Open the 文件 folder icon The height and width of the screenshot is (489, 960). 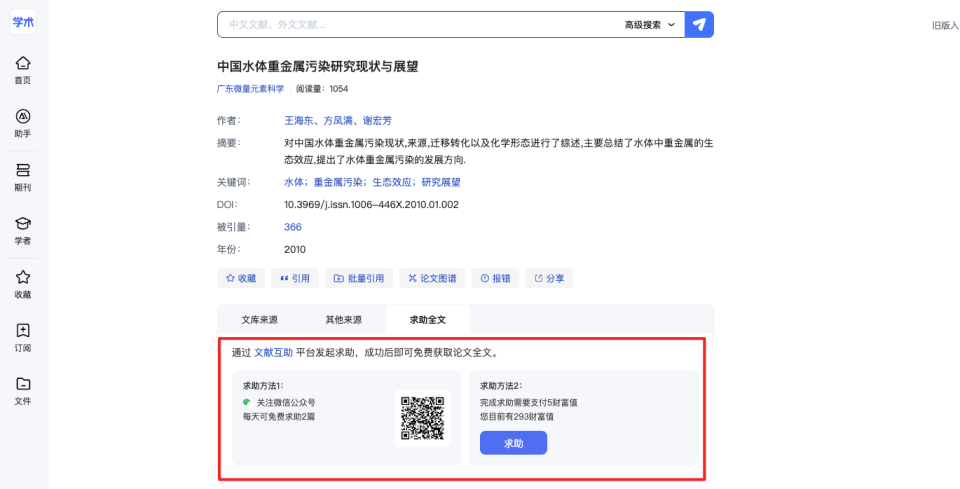tap(23, 391)
